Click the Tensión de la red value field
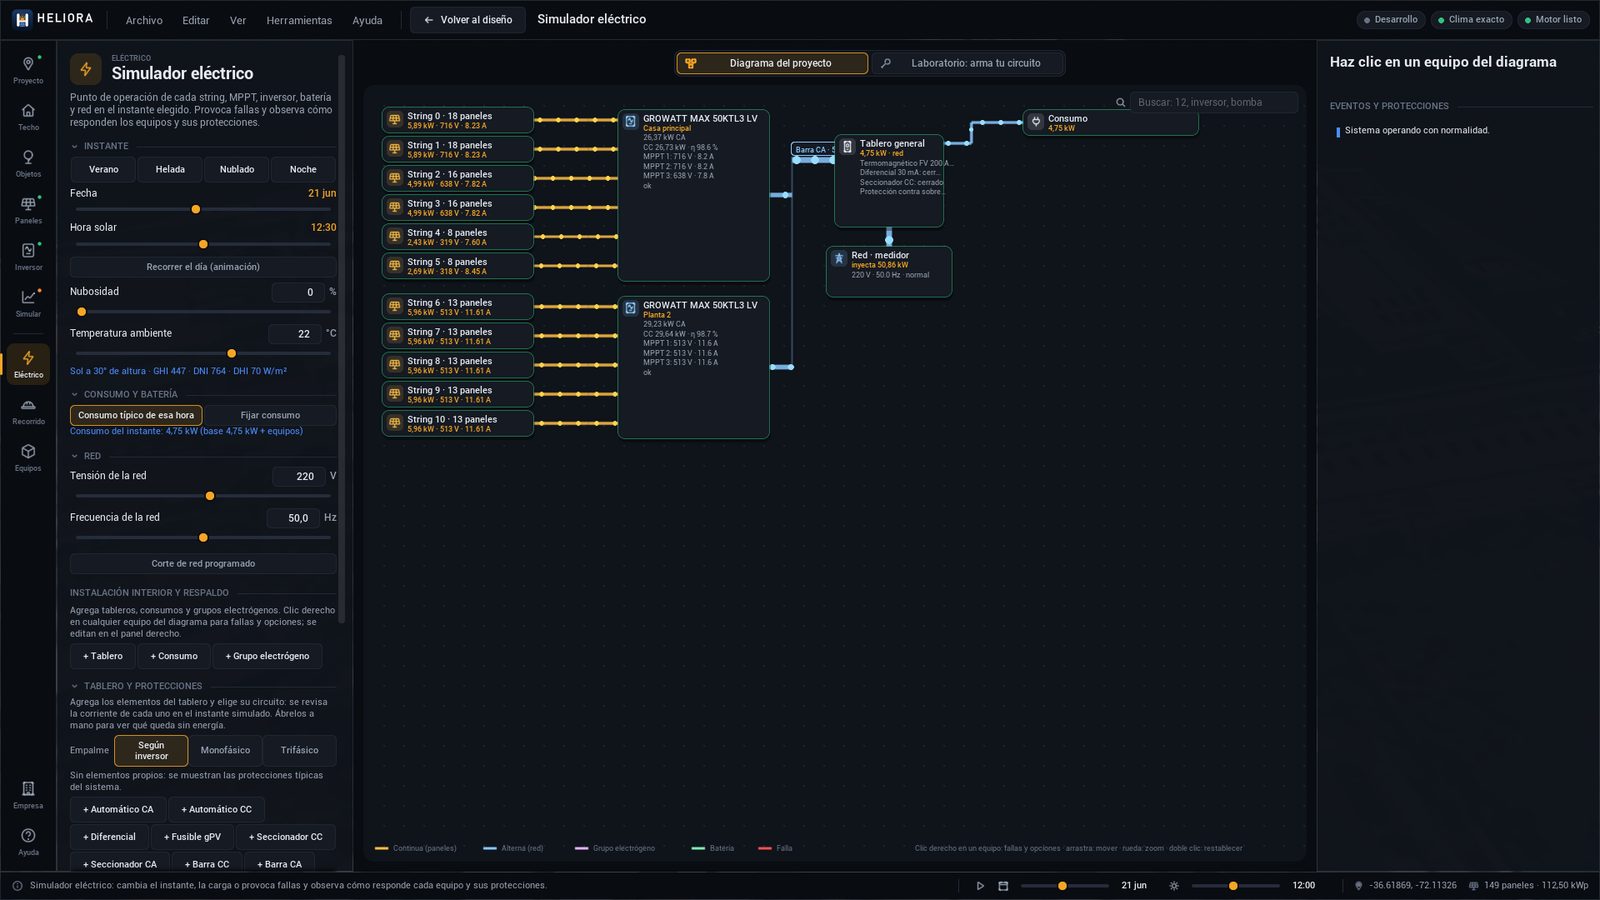This screenshot has height=900, width=1600. tap(297, 476)
